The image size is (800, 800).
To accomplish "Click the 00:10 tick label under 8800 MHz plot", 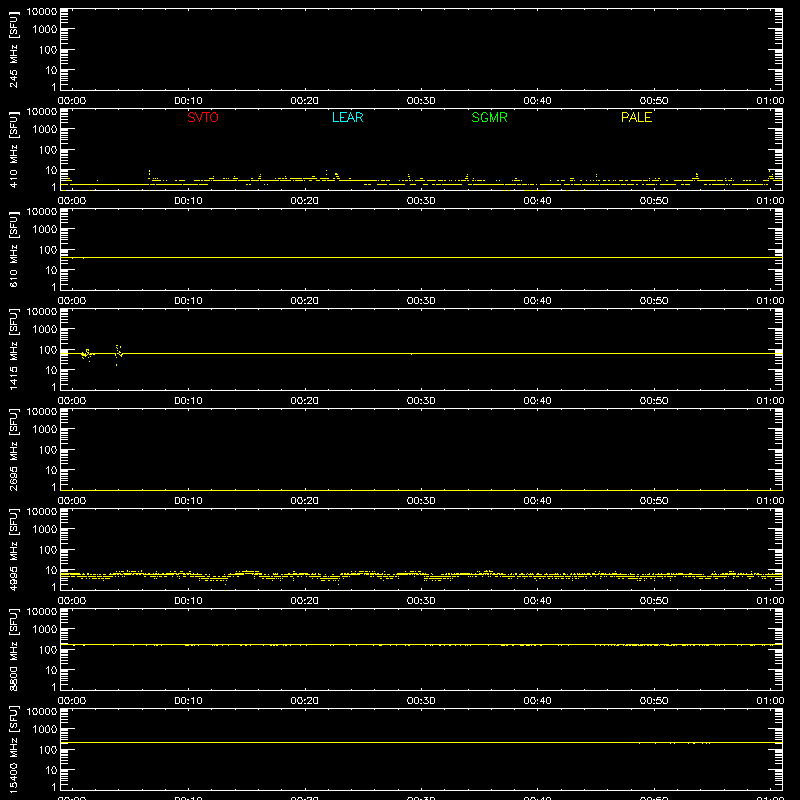I will pyautogui.click(x=188, y=701).
